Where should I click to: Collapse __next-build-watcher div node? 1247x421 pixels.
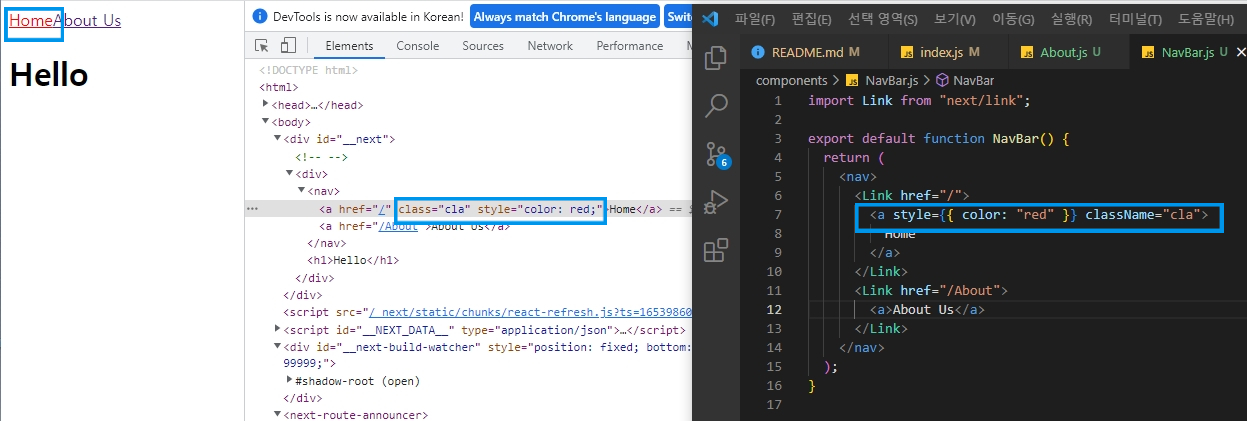coord(278,347)
